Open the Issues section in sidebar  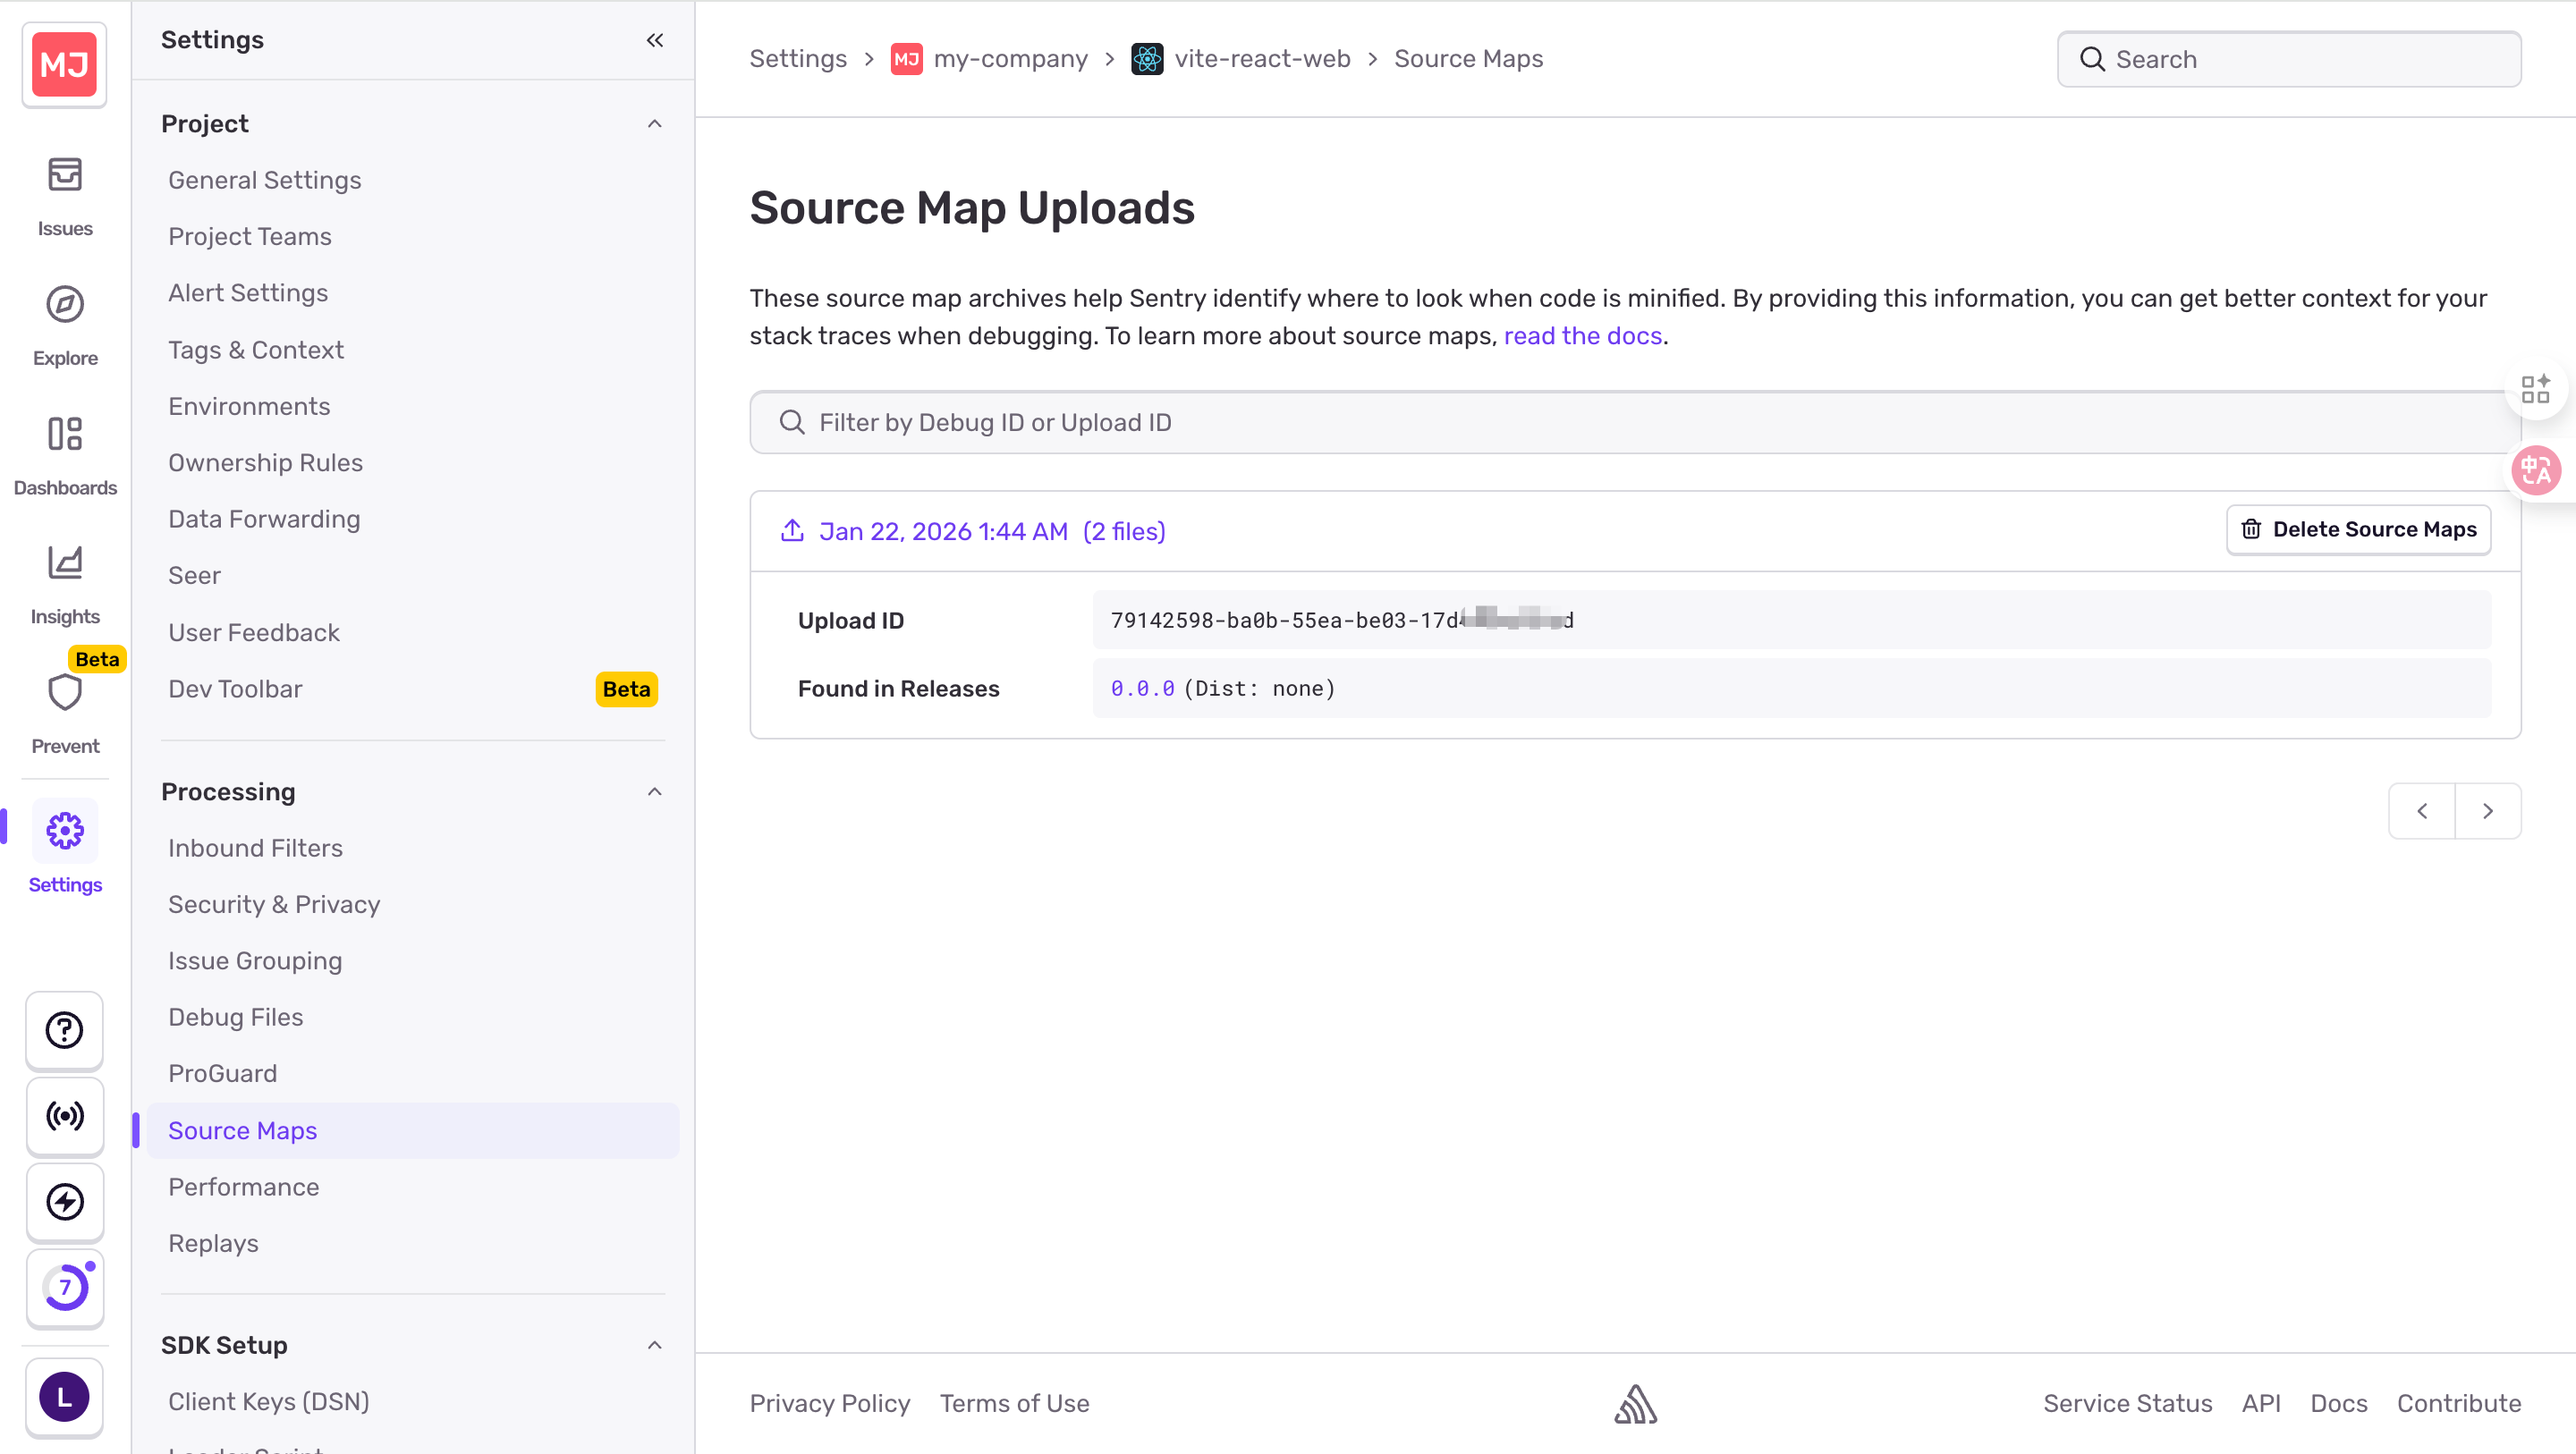point(65,197)
